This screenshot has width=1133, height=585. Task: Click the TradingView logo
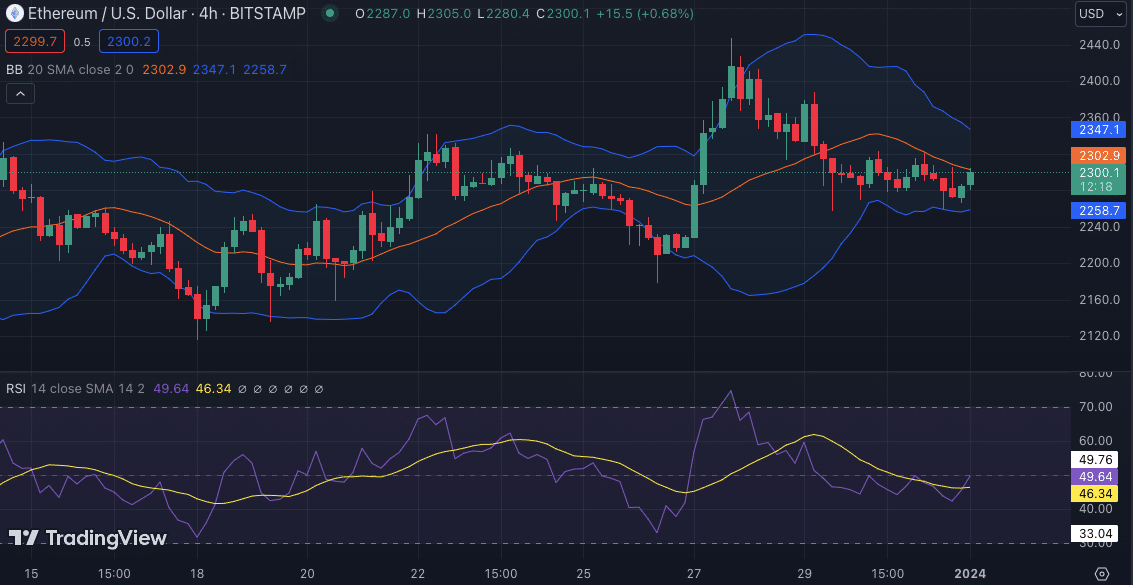(88, 538)
